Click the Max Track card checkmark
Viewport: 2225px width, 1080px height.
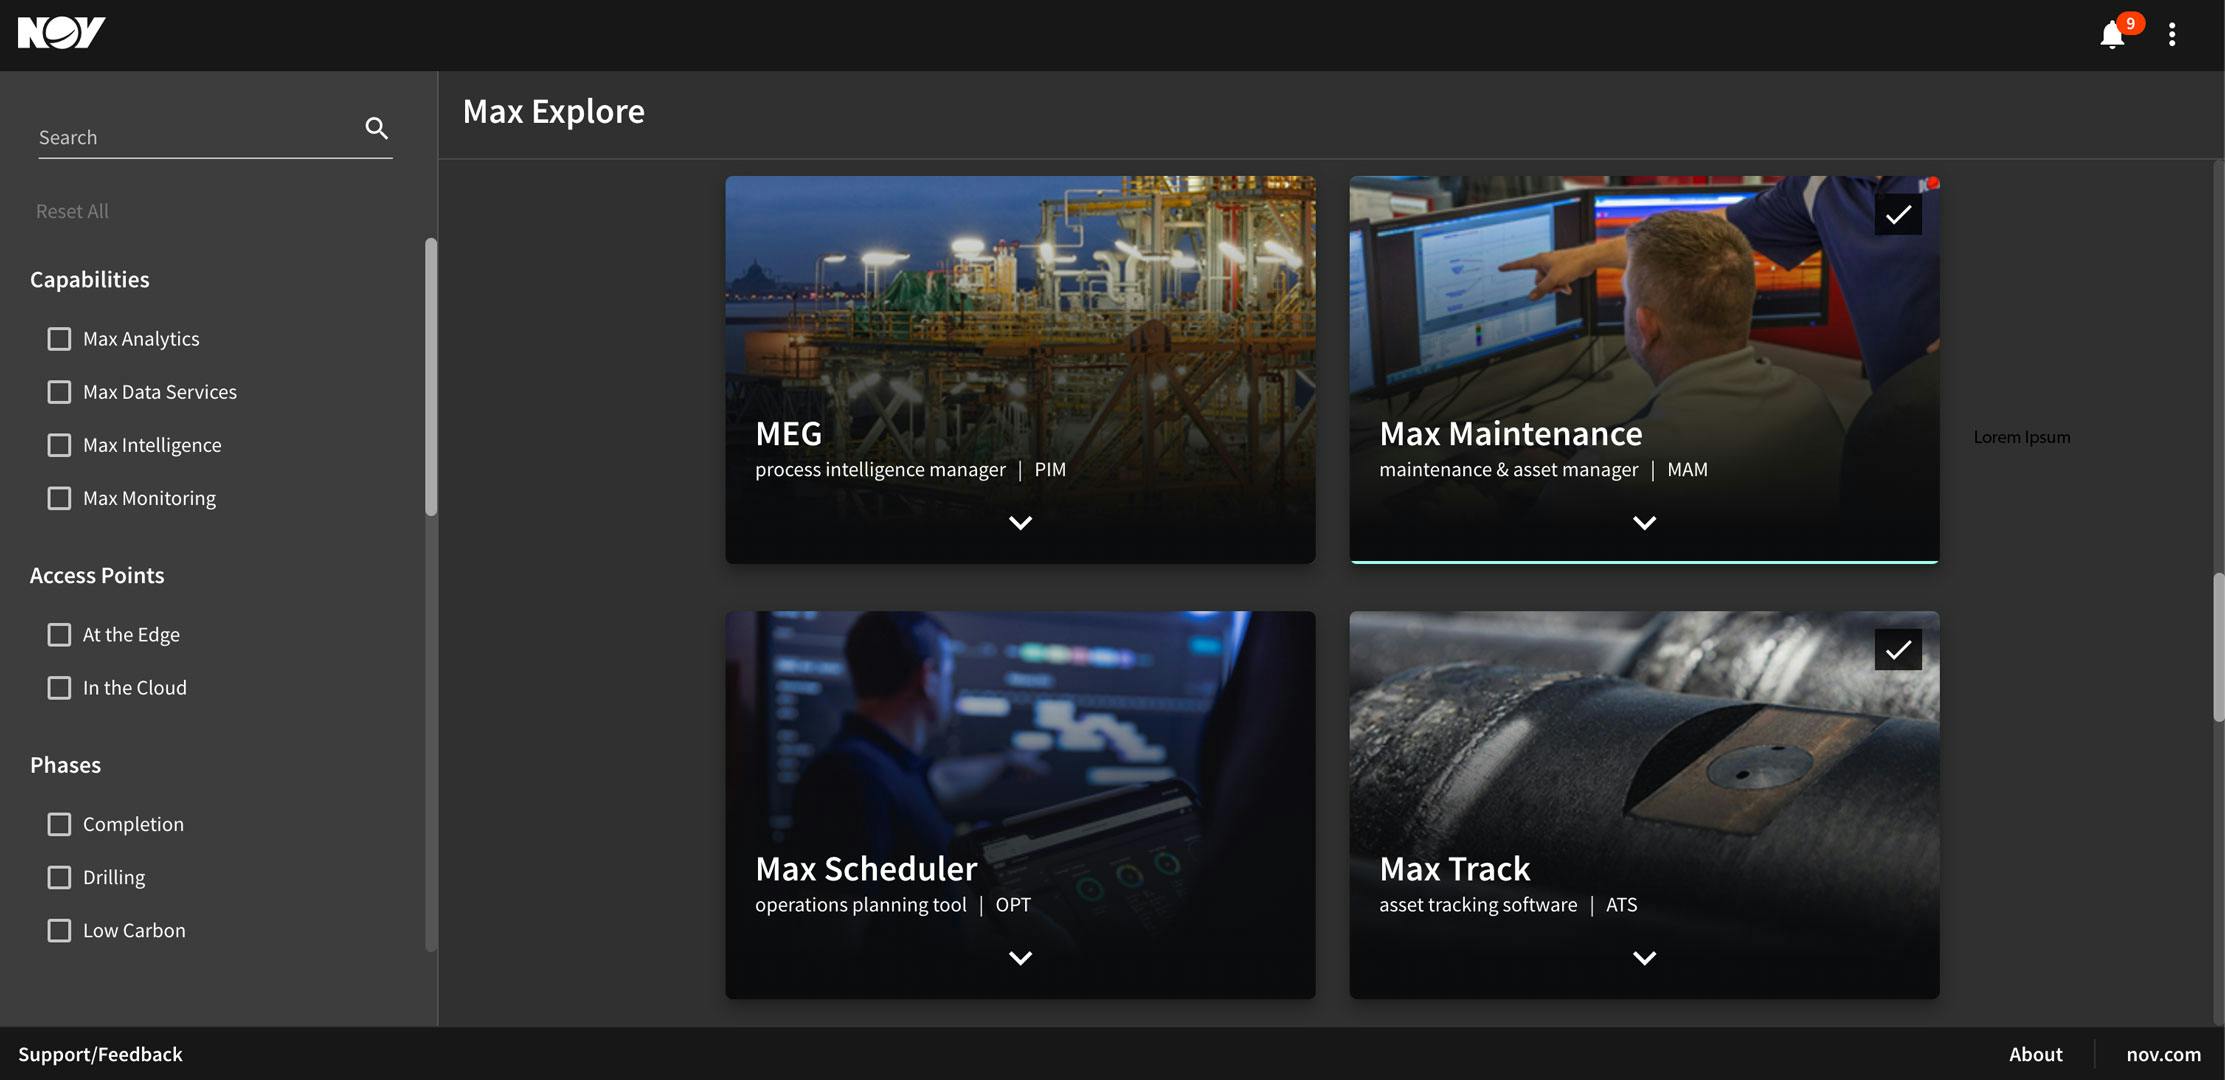click(x=1898, y=650)
